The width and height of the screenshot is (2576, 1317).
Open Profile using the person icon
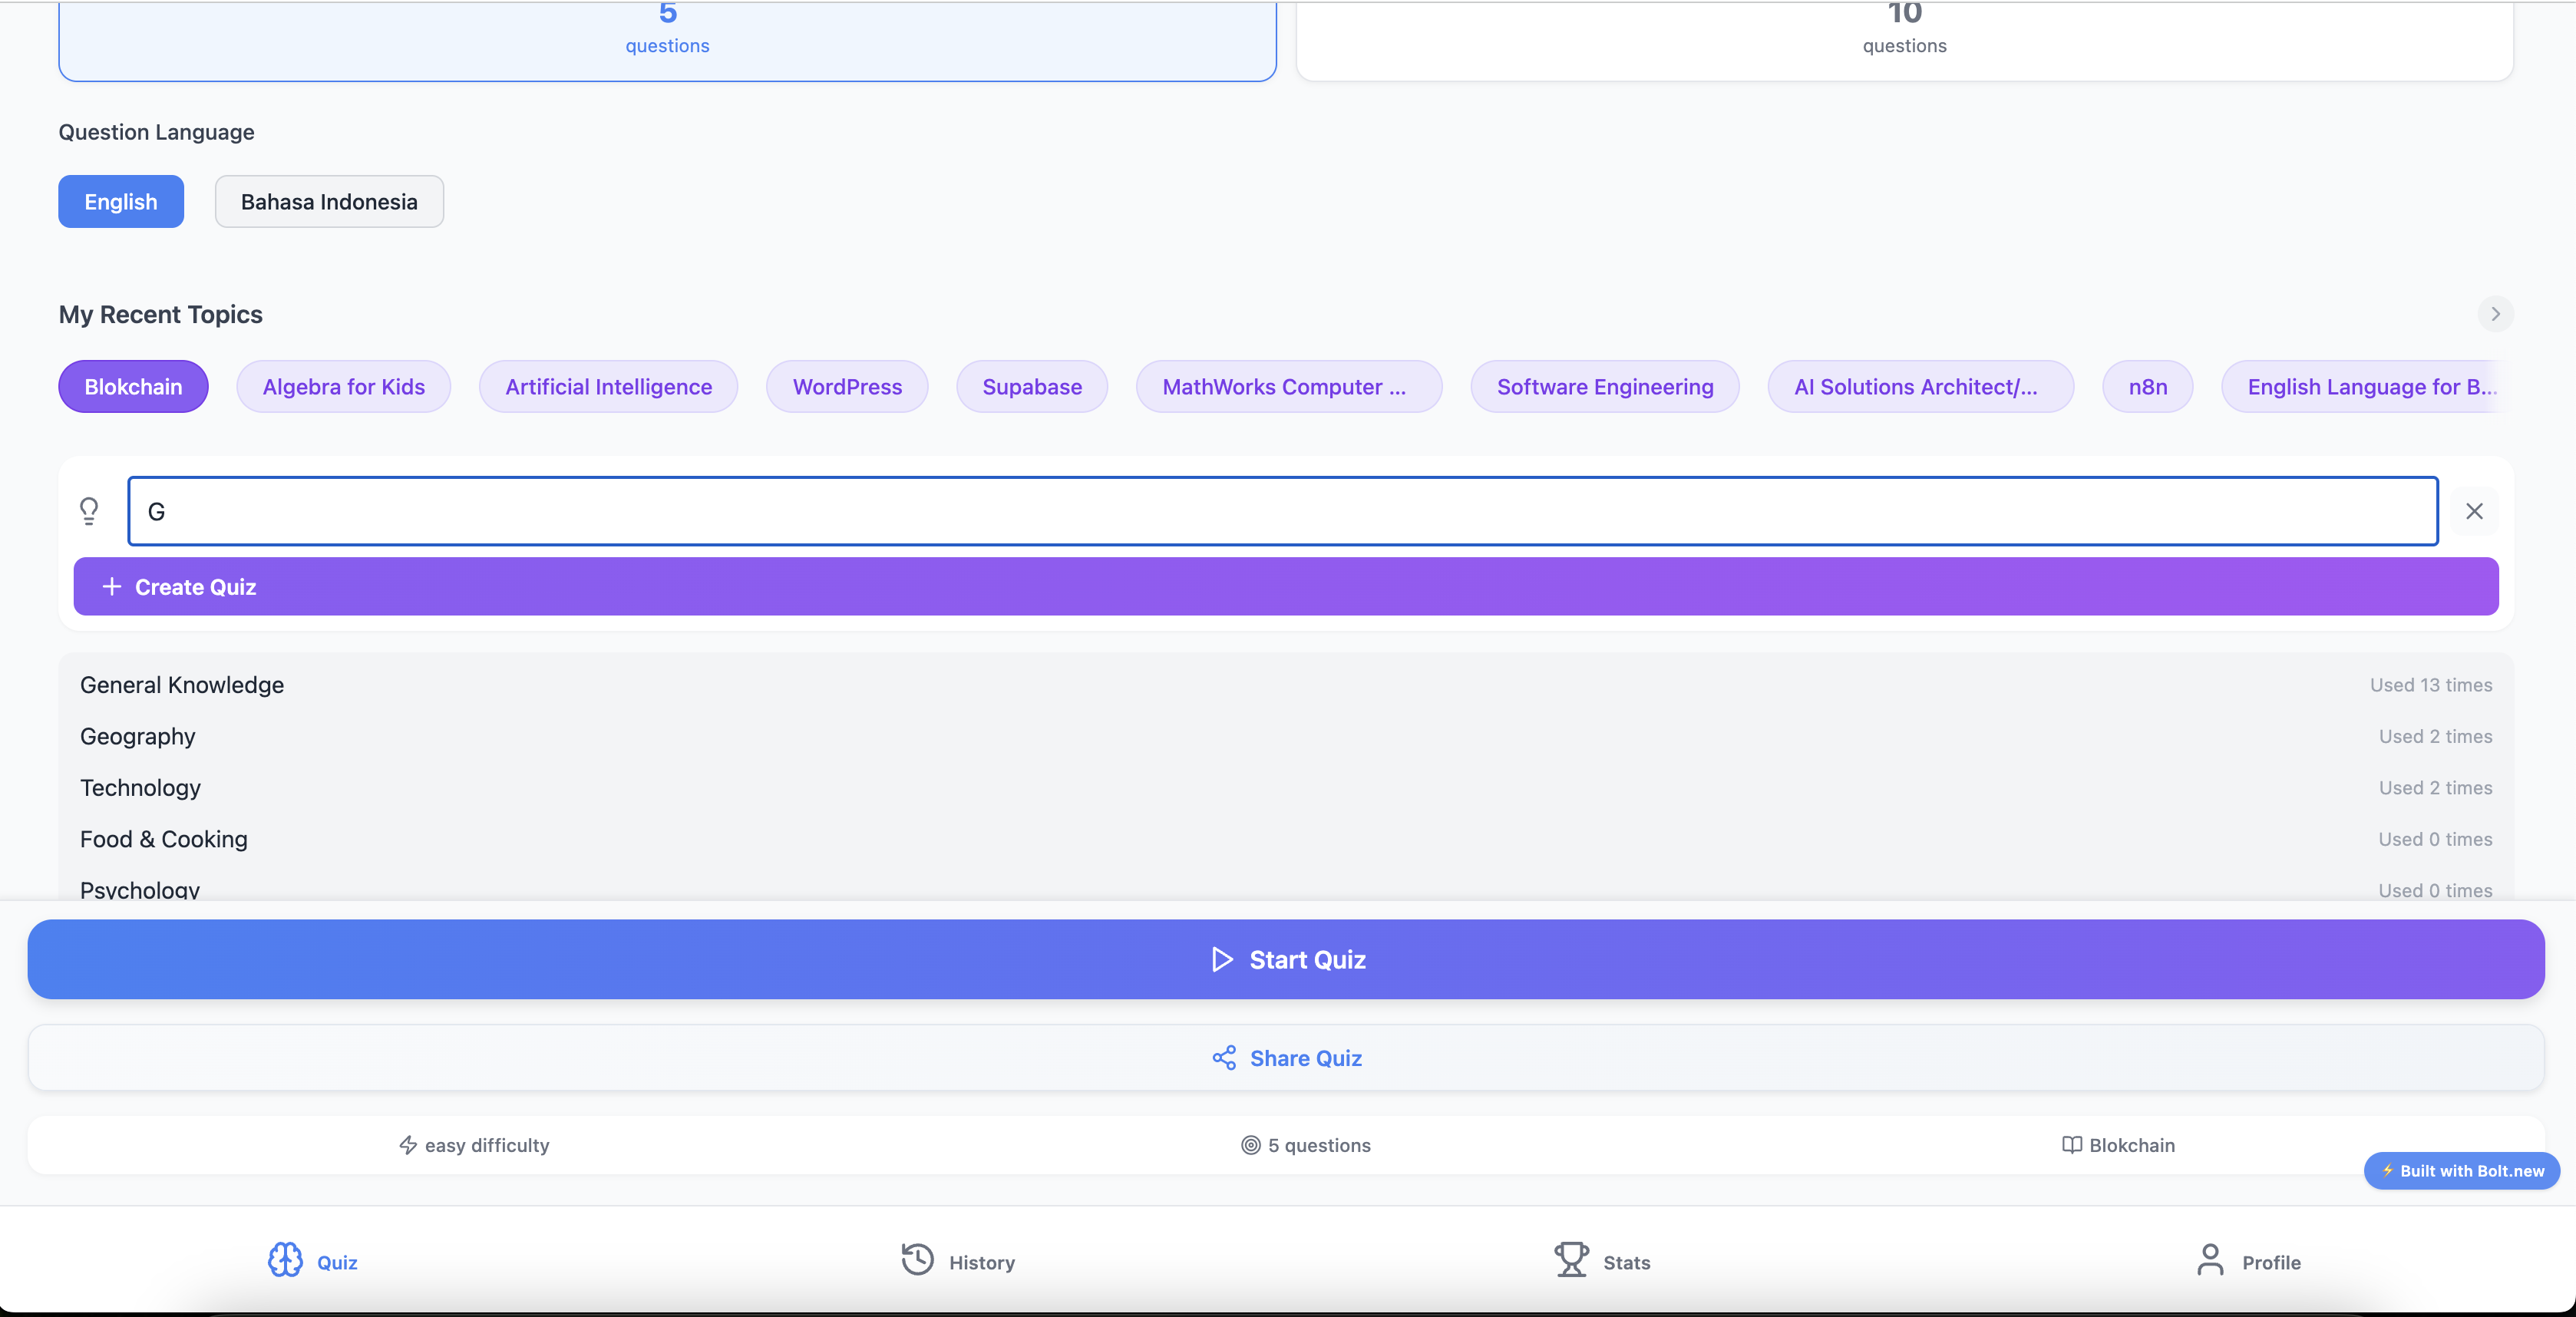click(2210, 1260)
